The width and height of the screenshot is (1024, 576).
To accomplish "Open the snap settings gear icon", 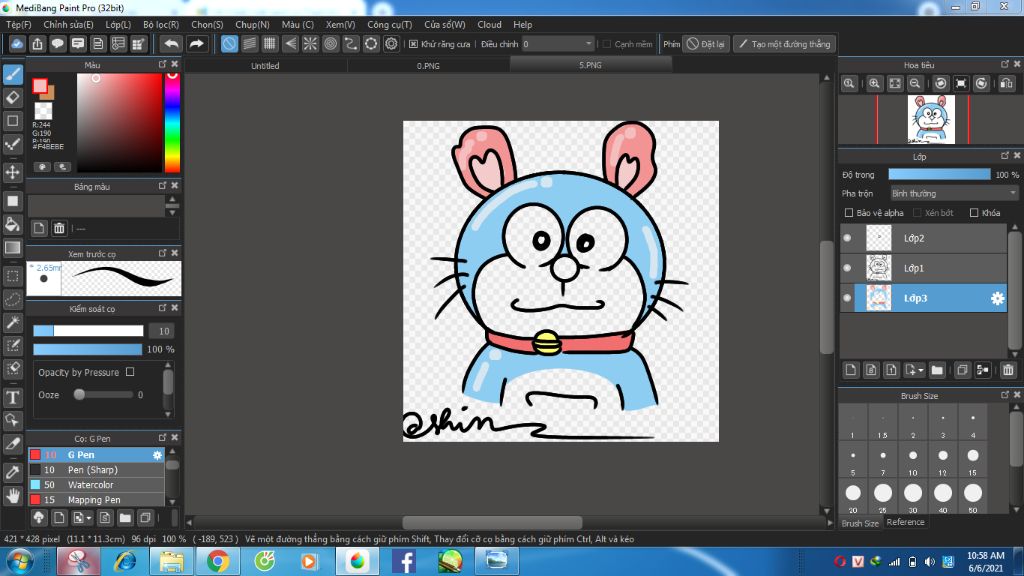I will pos(391,44).
